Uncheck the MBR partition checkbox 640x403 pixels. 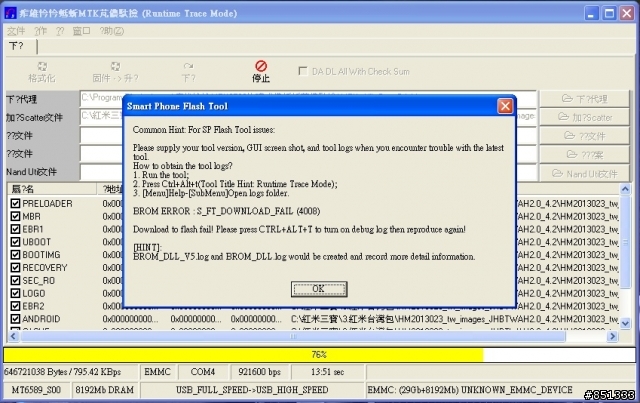click(15, 216)
